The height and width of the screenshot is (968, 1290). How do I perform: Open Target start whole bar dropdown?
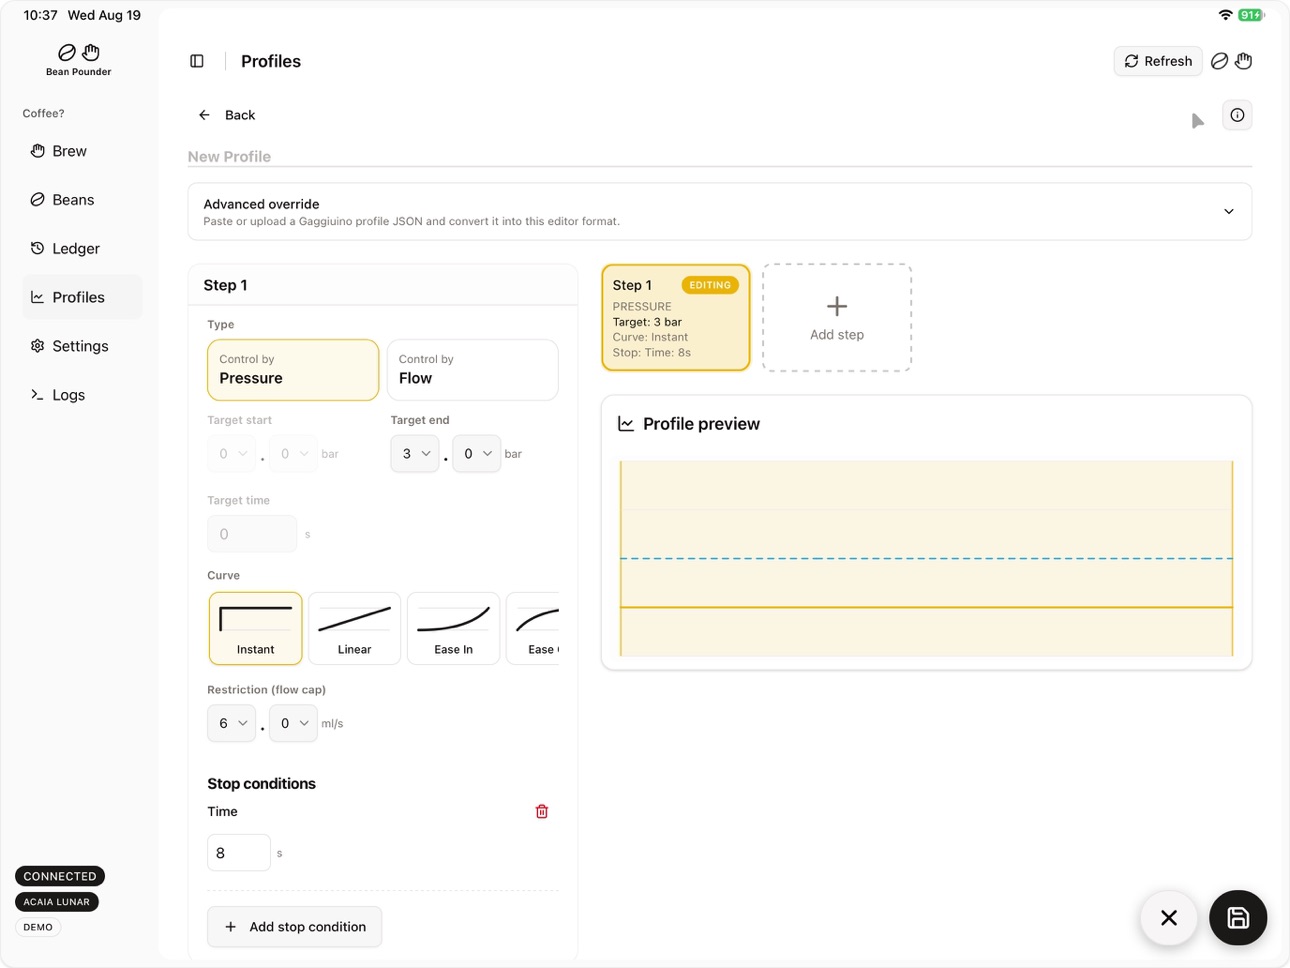[231, 454]
